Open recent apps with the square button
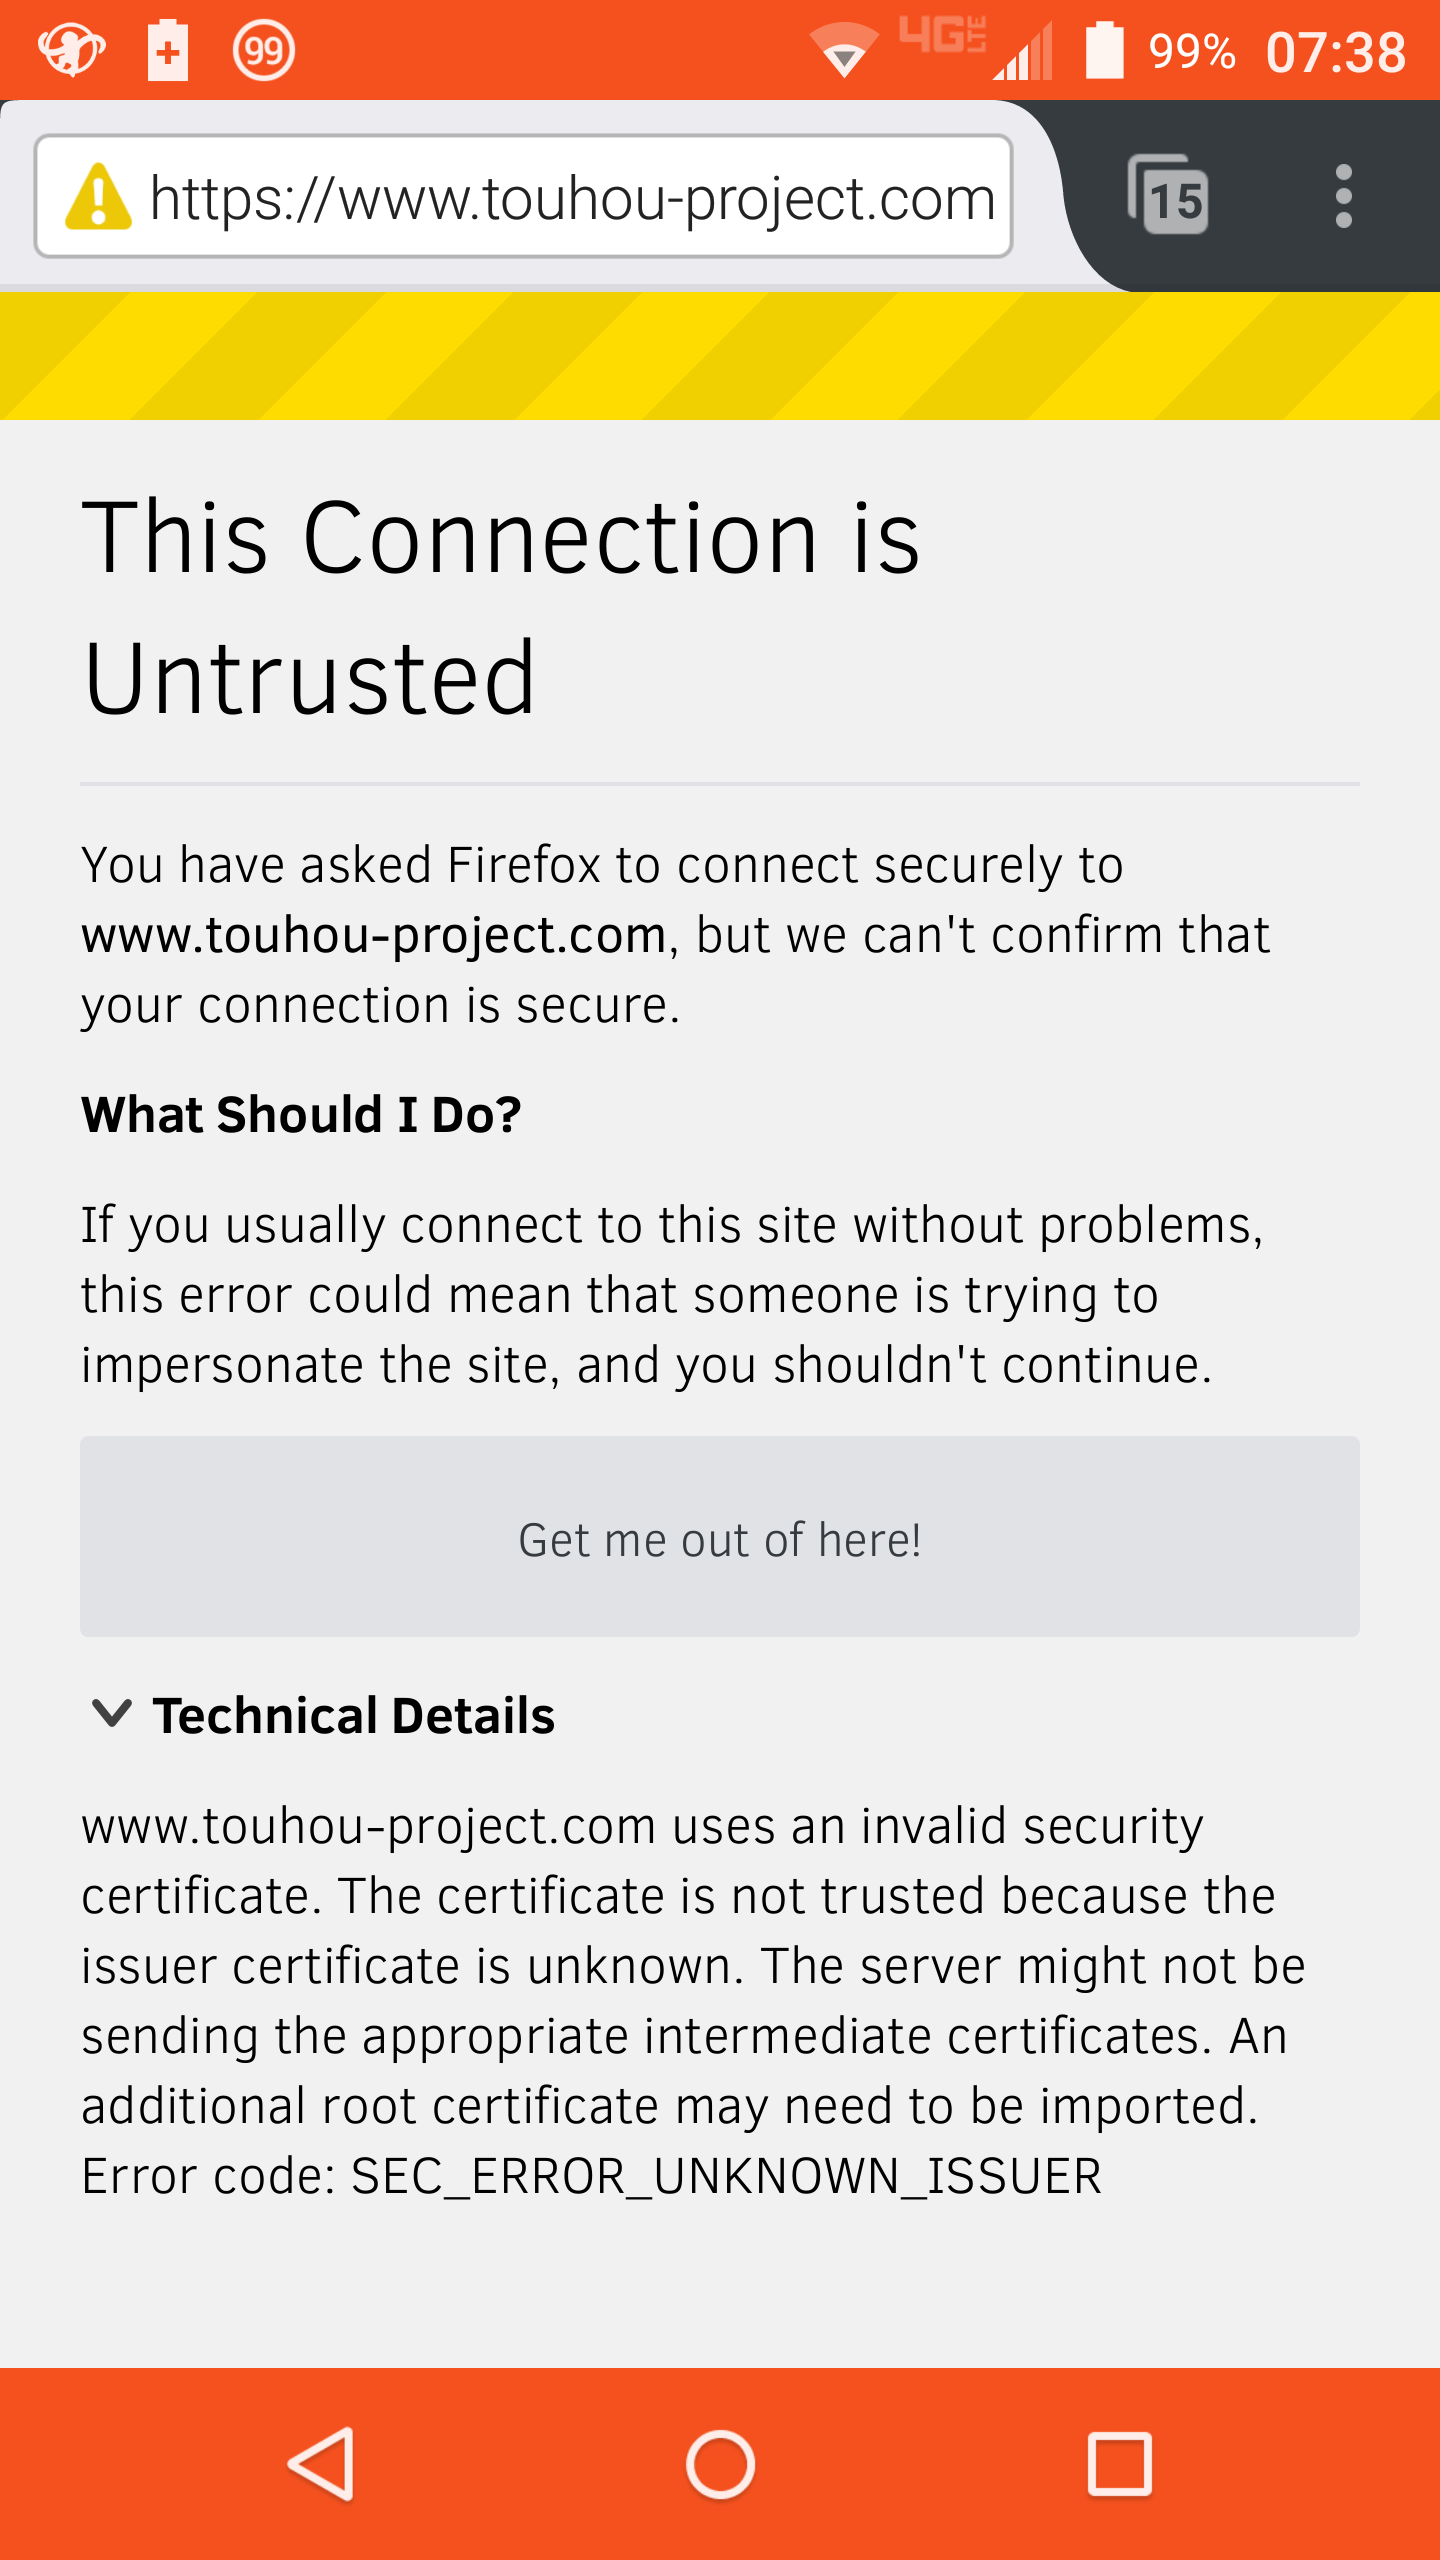The width and height of the screenshot is (1440, 2560). tap(1119, 2464)
